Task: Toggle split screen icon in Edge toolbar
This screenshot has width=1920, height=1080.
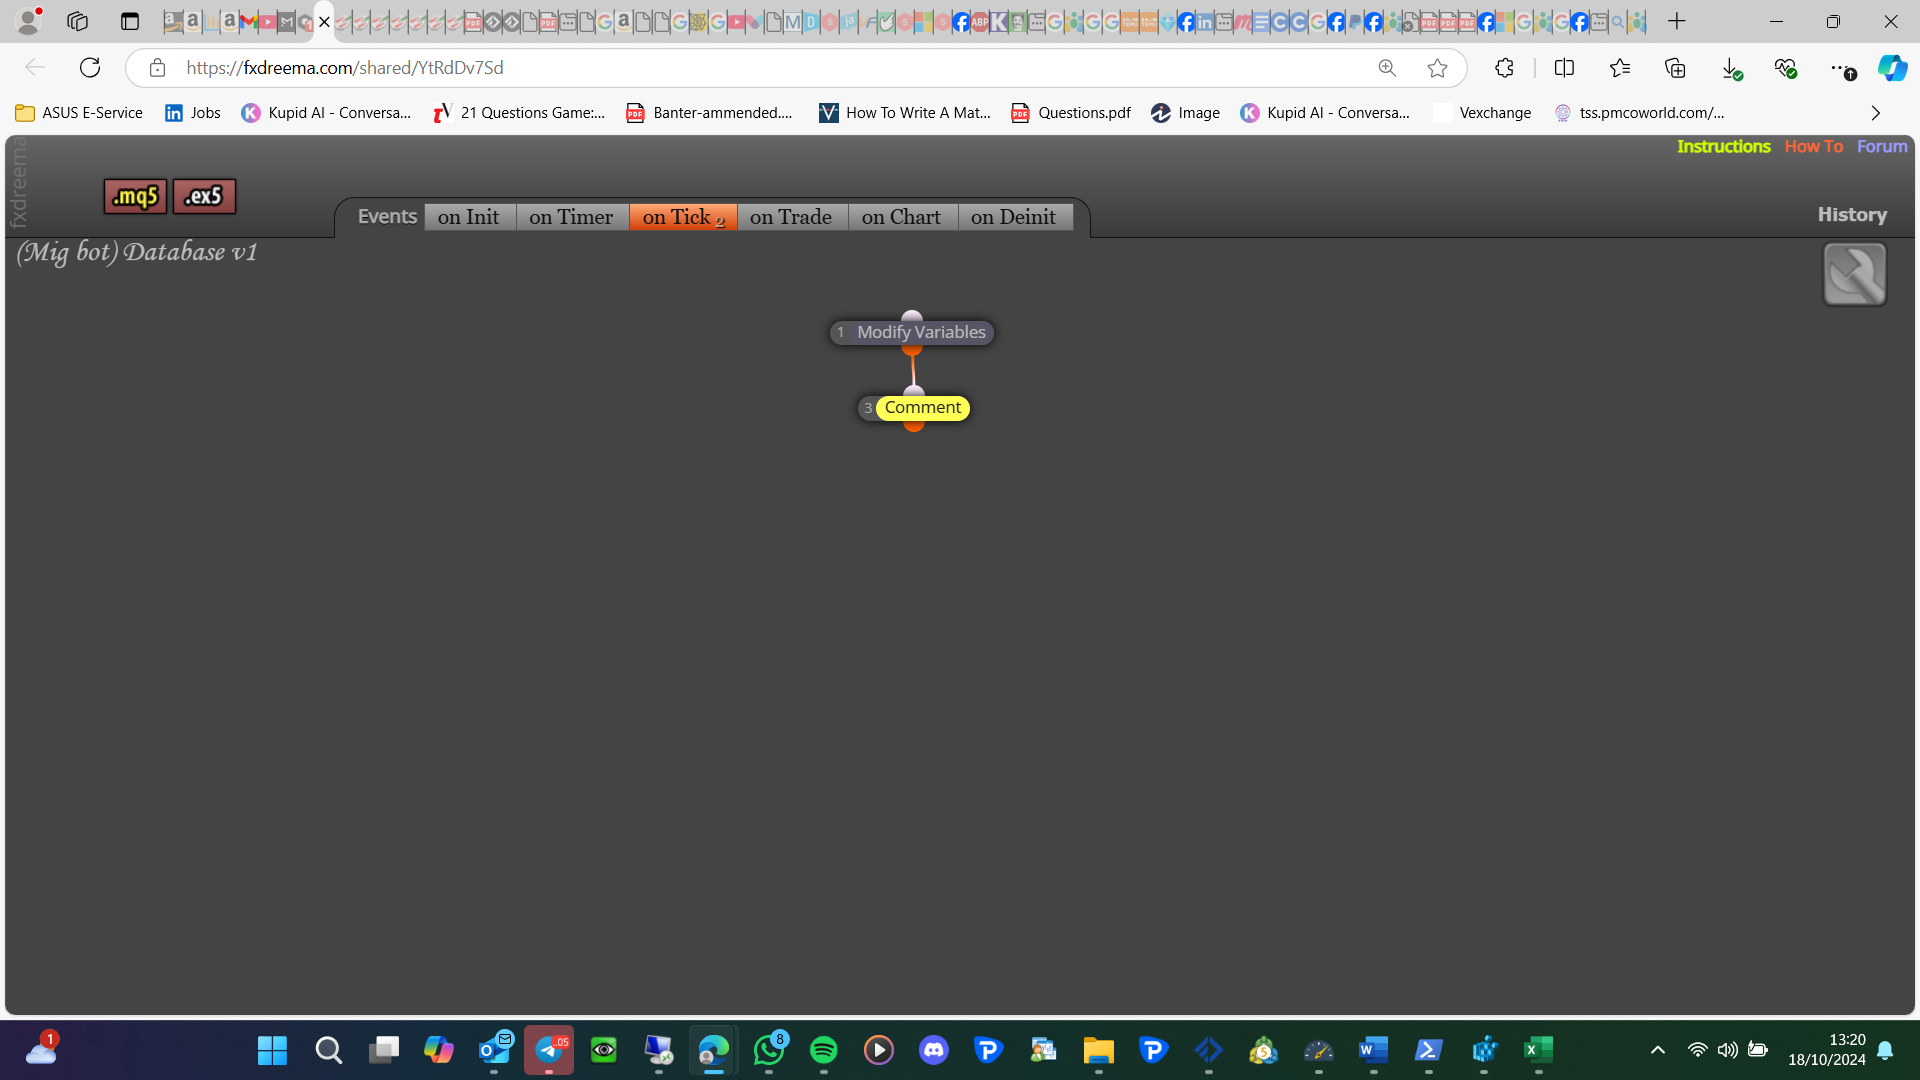Action: click(x=1564, y=68)
